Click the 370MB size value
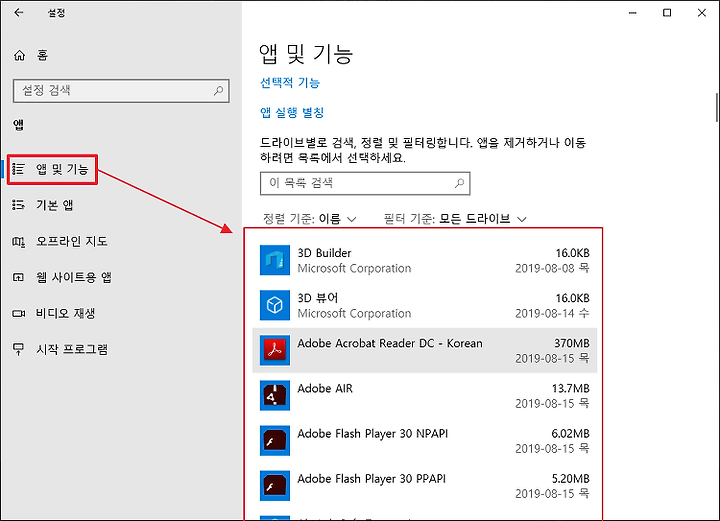This screenshot has height=521, width=720. (x=572, y=343)
